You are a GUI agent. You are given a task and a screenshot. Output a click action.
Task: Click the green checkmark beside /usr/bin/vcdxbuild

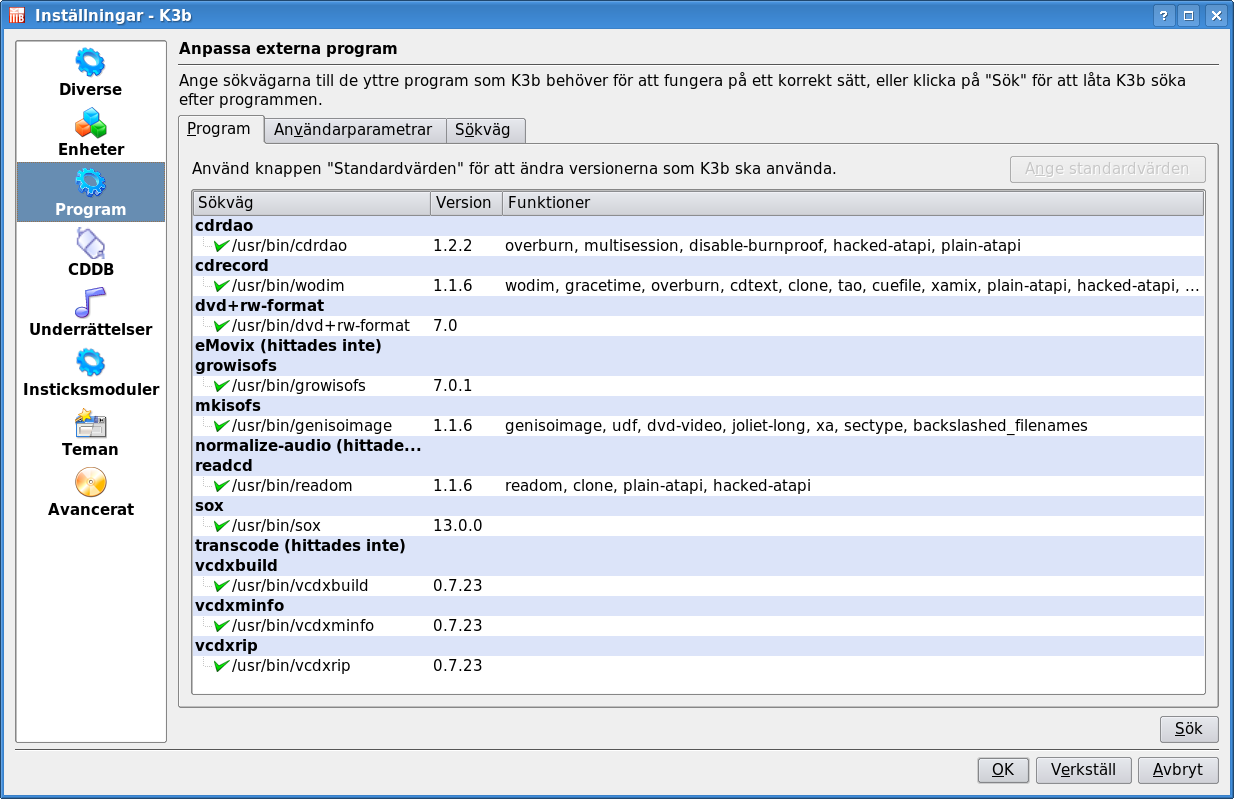221,585
